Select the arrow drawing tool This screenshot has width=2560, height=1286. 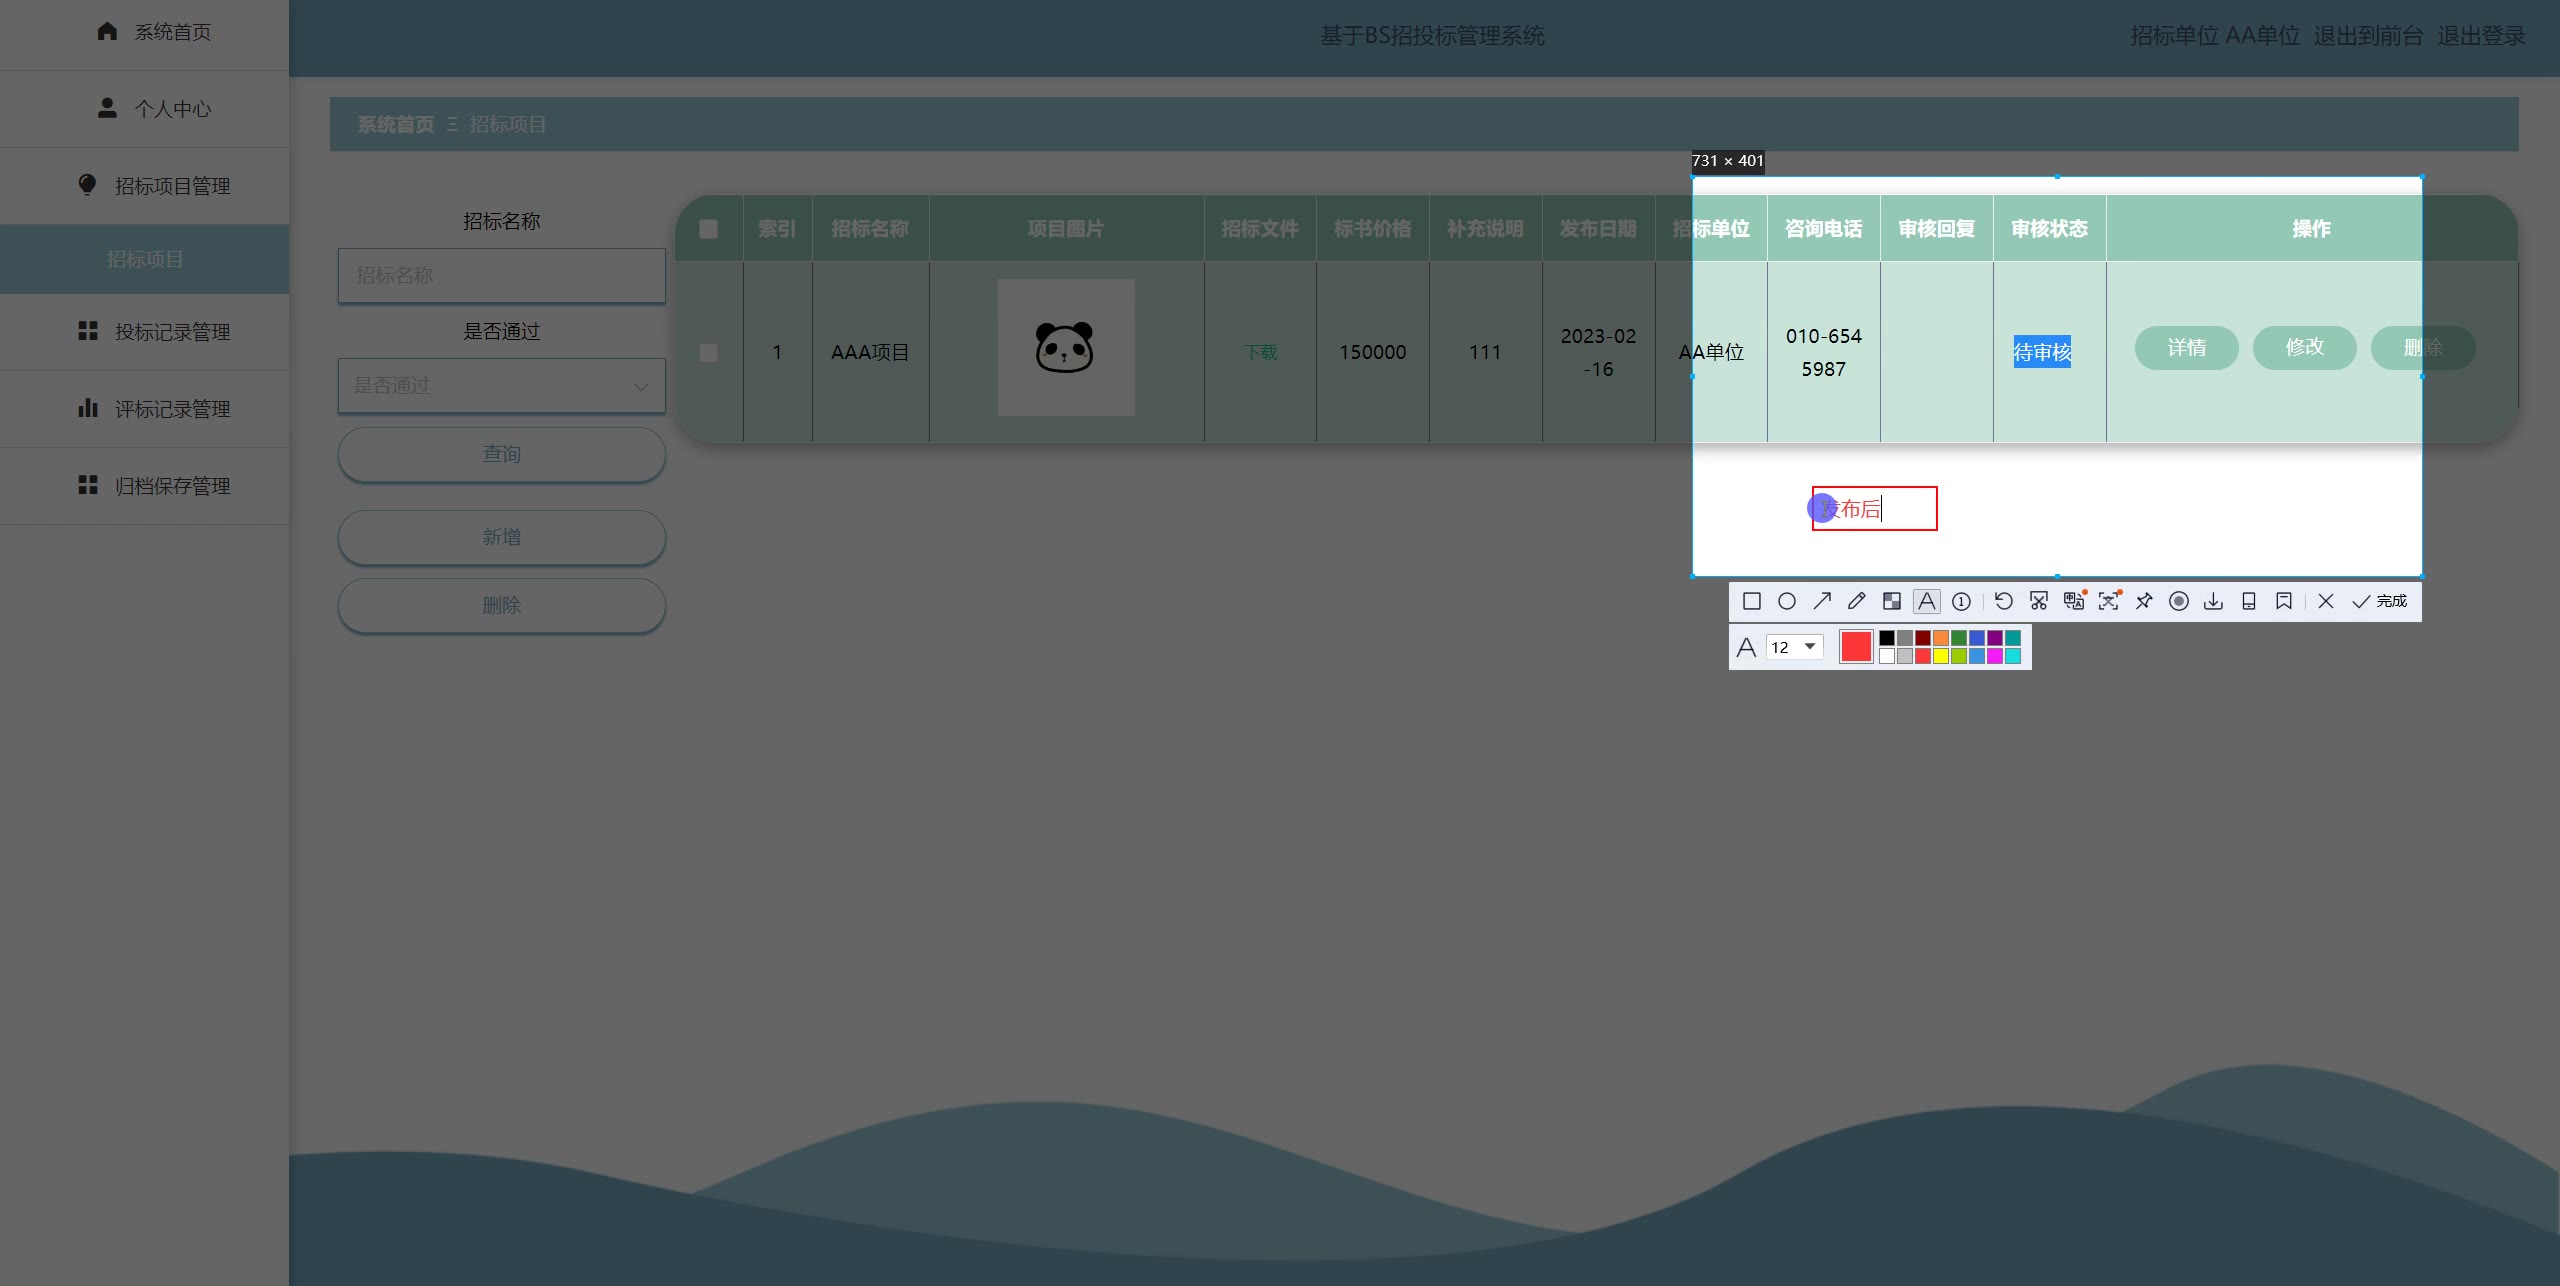tap(1821, 601)
